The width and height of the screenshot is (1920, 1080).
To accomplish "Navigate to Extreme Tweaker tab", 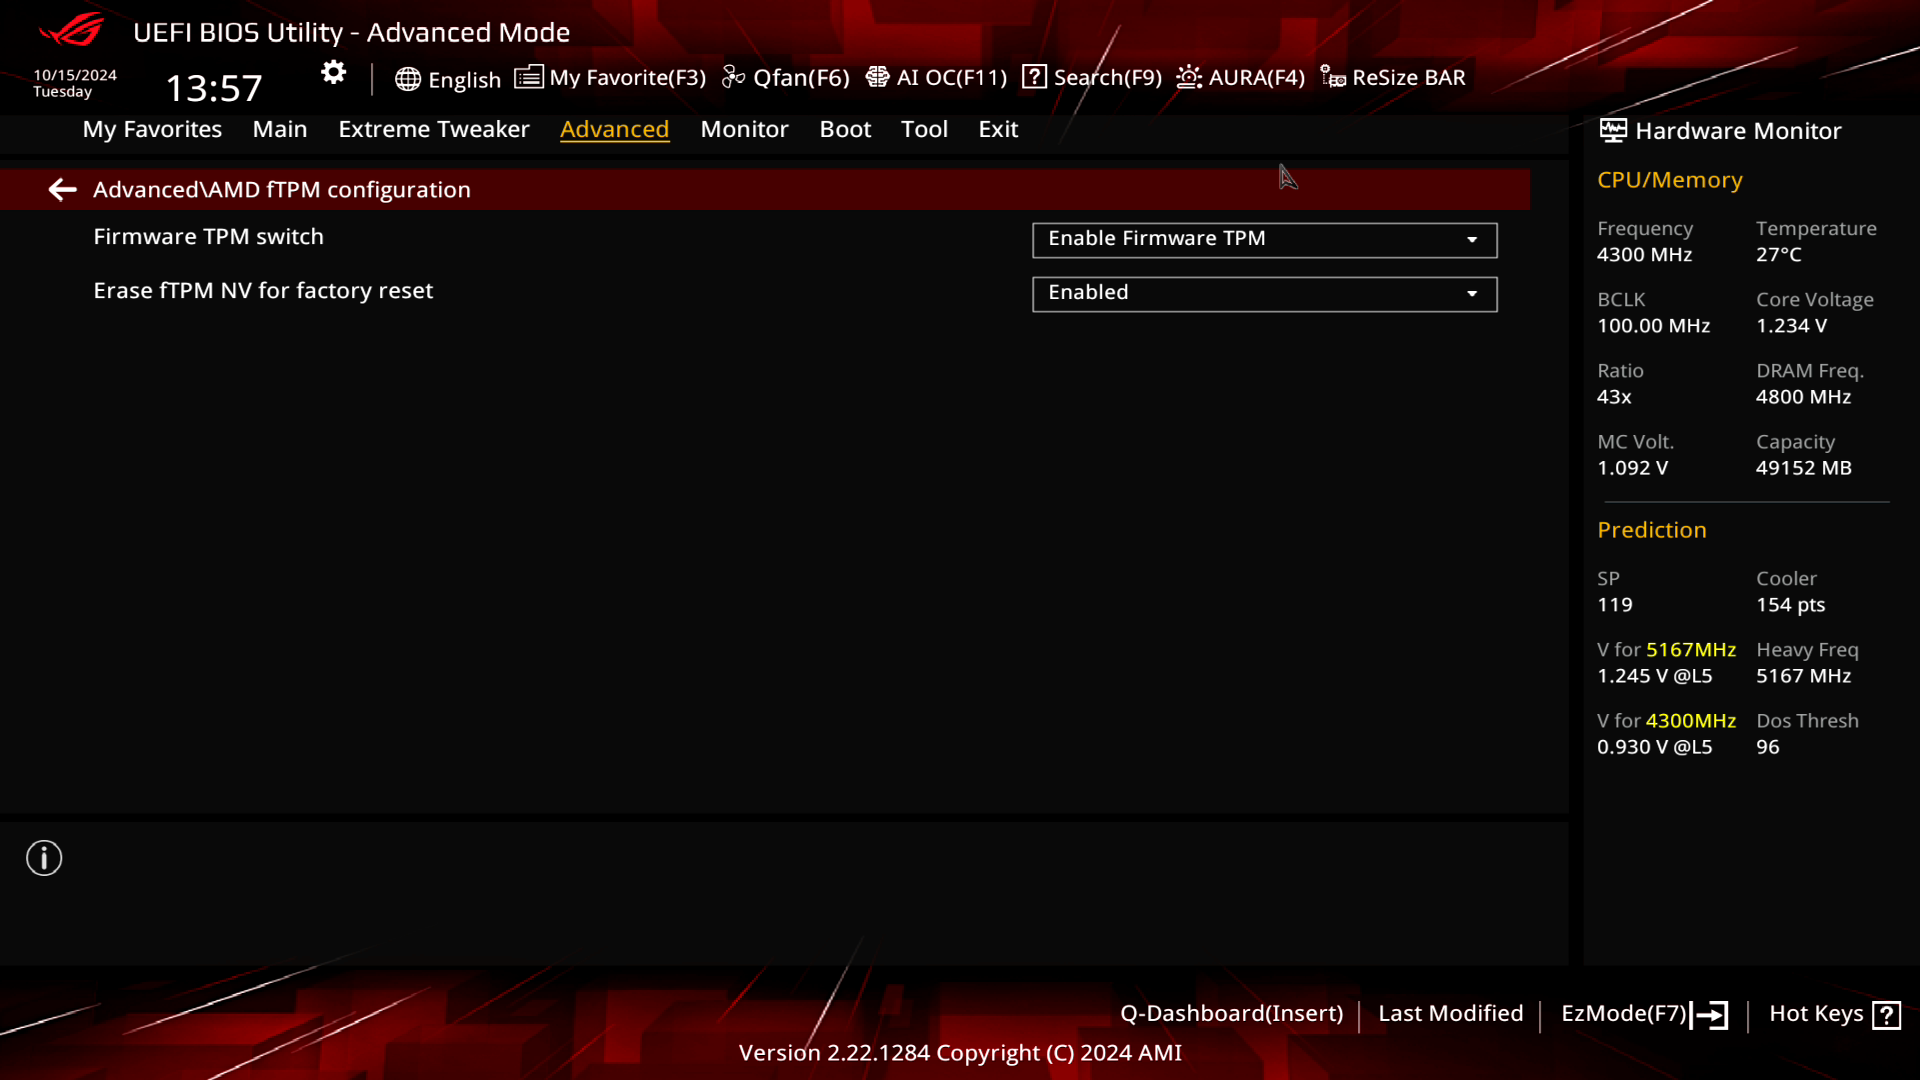I will pos(433,128).
